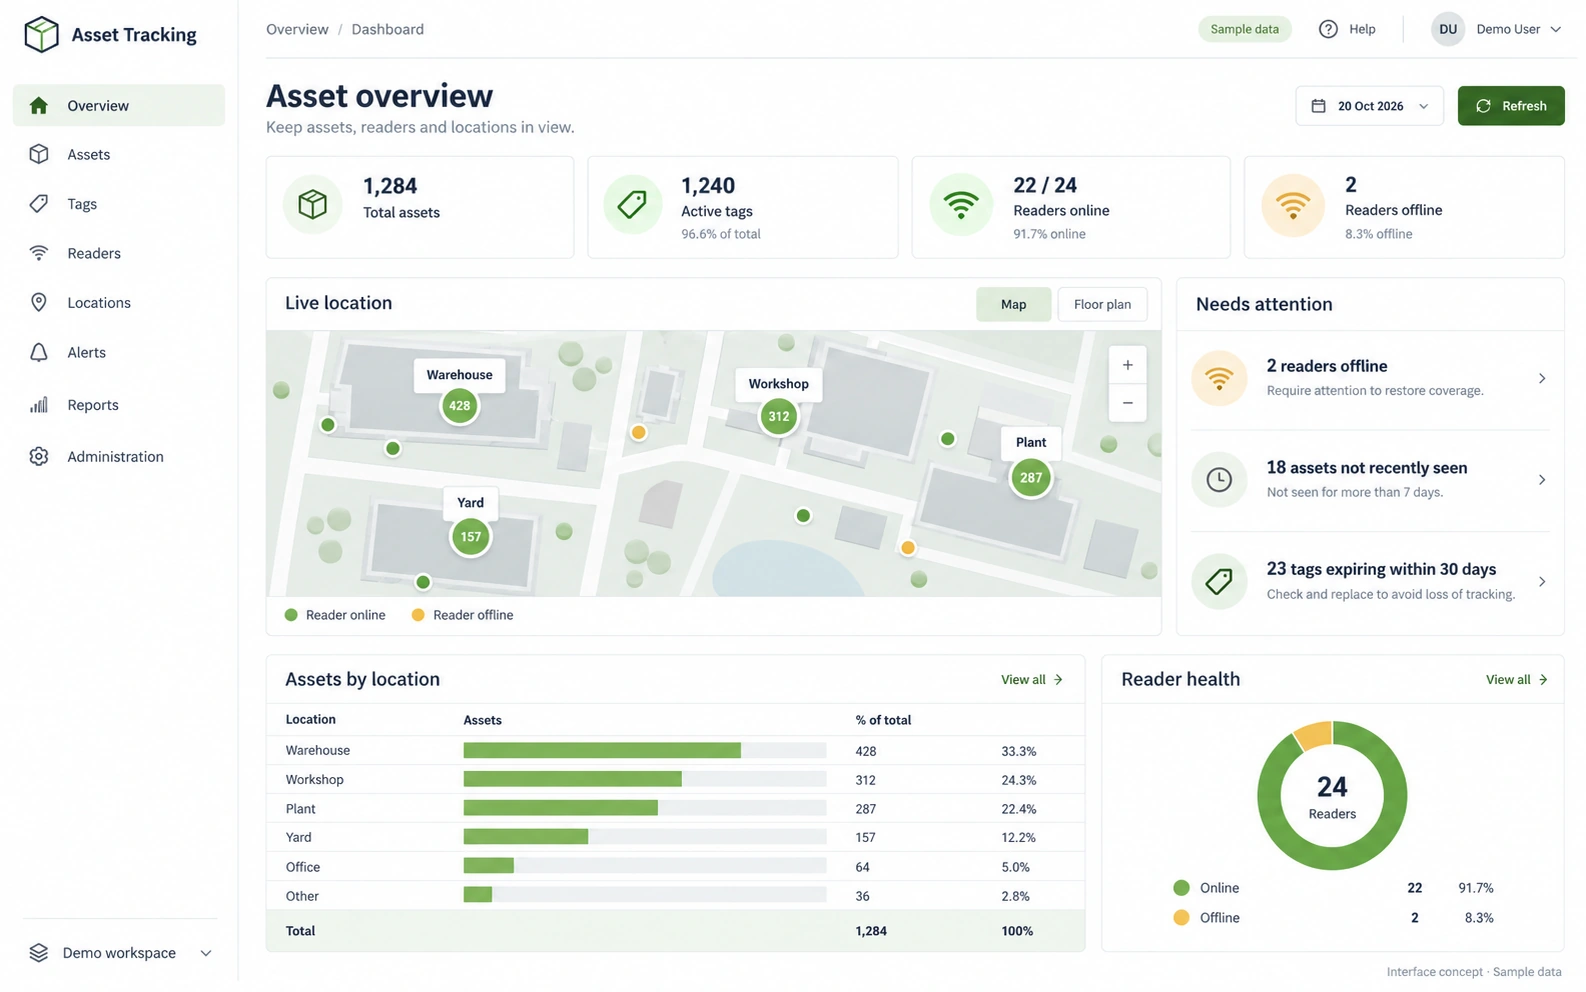Image resolution: width=1586 pixels, height=992 pixels.
Task: Click the Readers wifi icon in sidebar
Action: click(39, 253)
